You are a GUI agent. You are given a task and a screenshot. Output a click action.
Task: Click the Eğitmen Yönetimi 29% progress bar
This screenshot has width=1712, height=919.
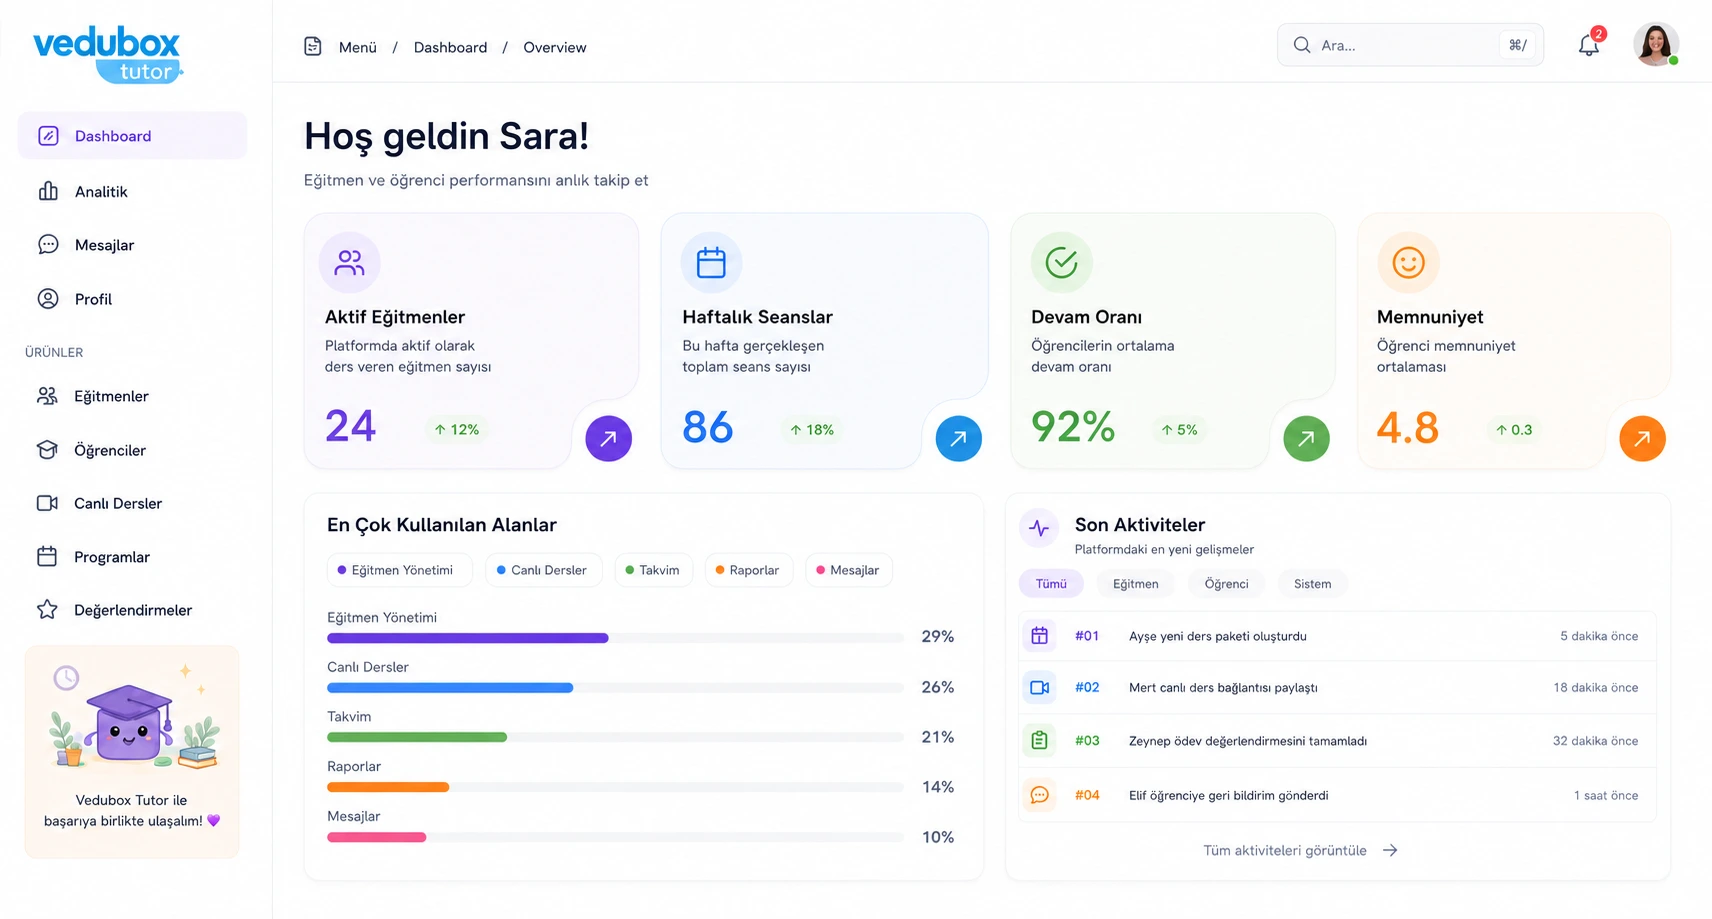coord(616,638)
